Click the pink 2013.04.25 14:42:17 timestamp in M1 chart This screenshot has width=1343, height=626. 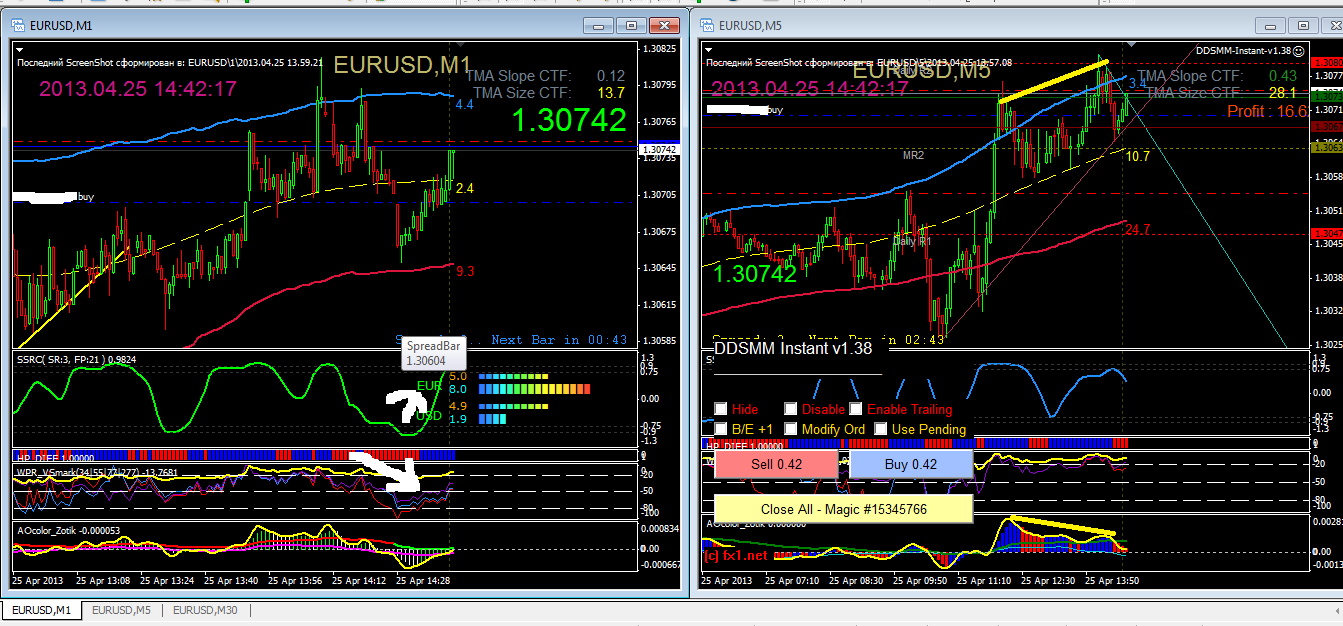[138, 89]
